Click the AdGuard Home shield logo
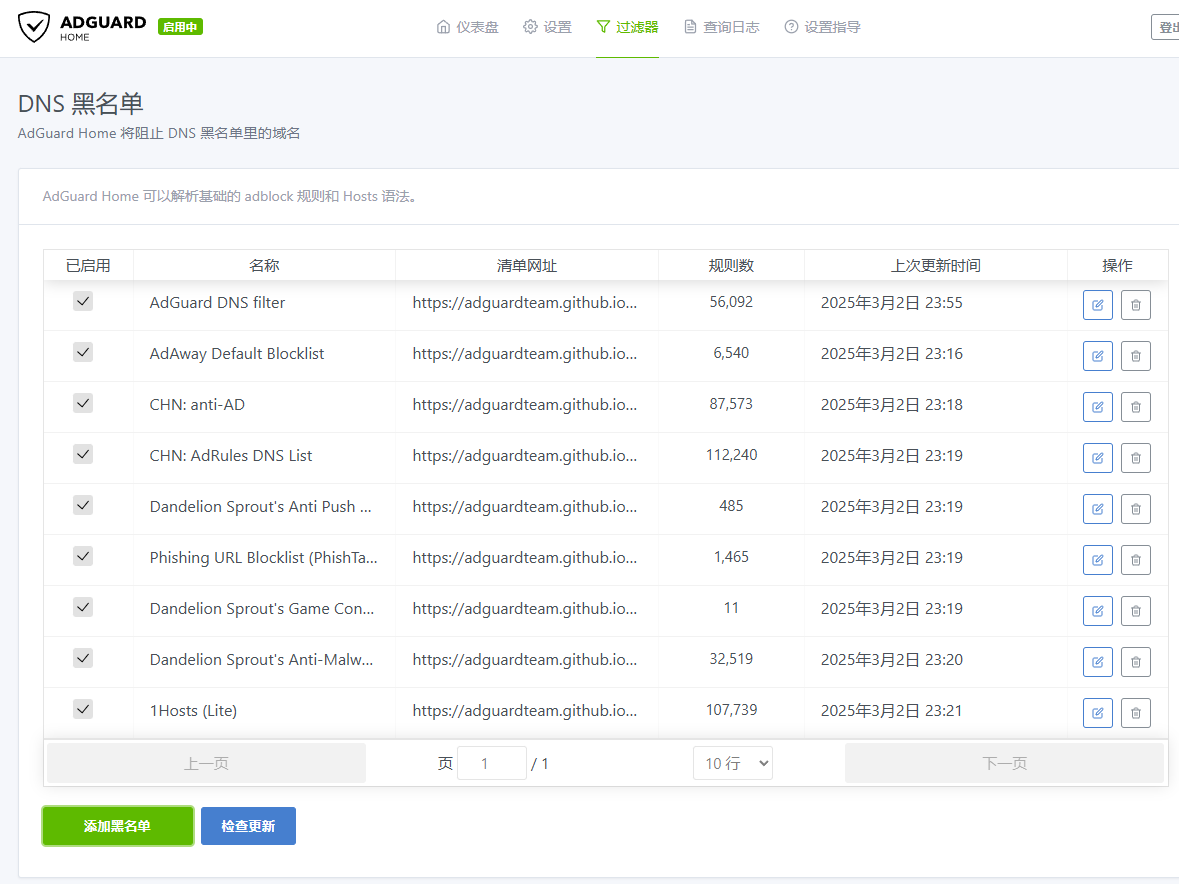The height and width of the screenshot is (884, 1179). [x=34, y=27]
